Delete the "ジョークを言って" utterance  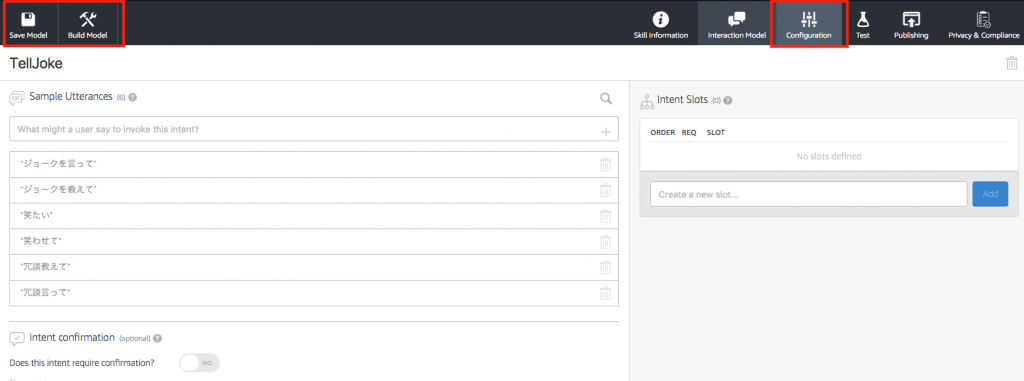tap(605, 165)
